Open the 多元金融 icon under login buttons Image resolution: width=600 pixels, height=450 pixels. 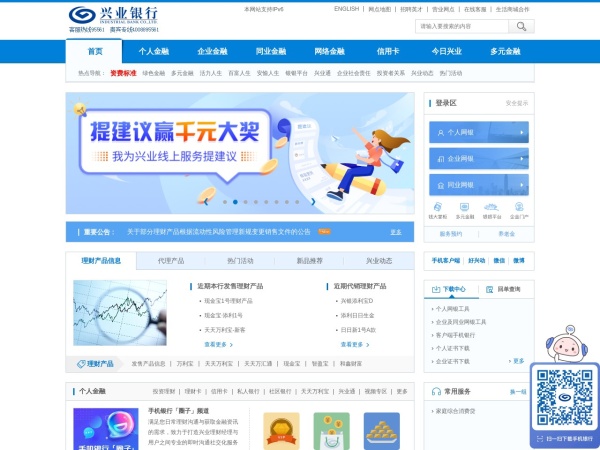[x=465, y=209]
